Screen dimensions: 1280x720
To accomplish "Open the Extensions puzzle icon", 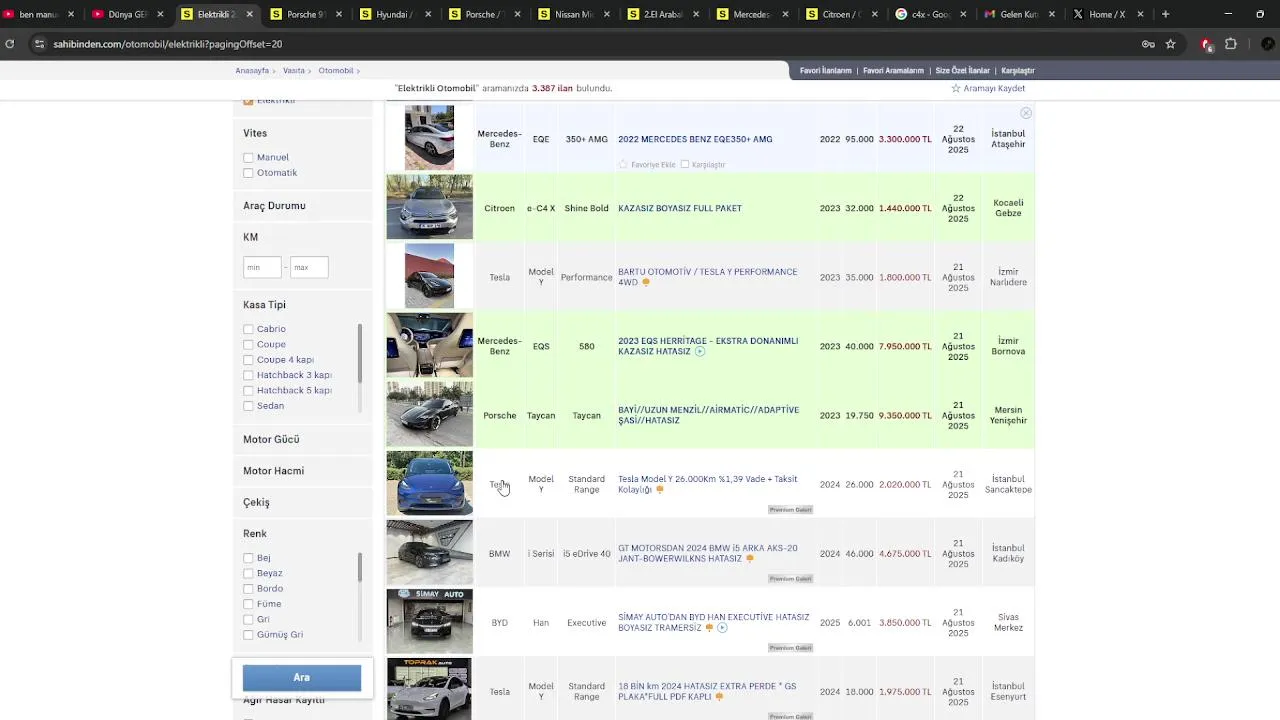I will pyautogui.click(x=1231, y=44).
